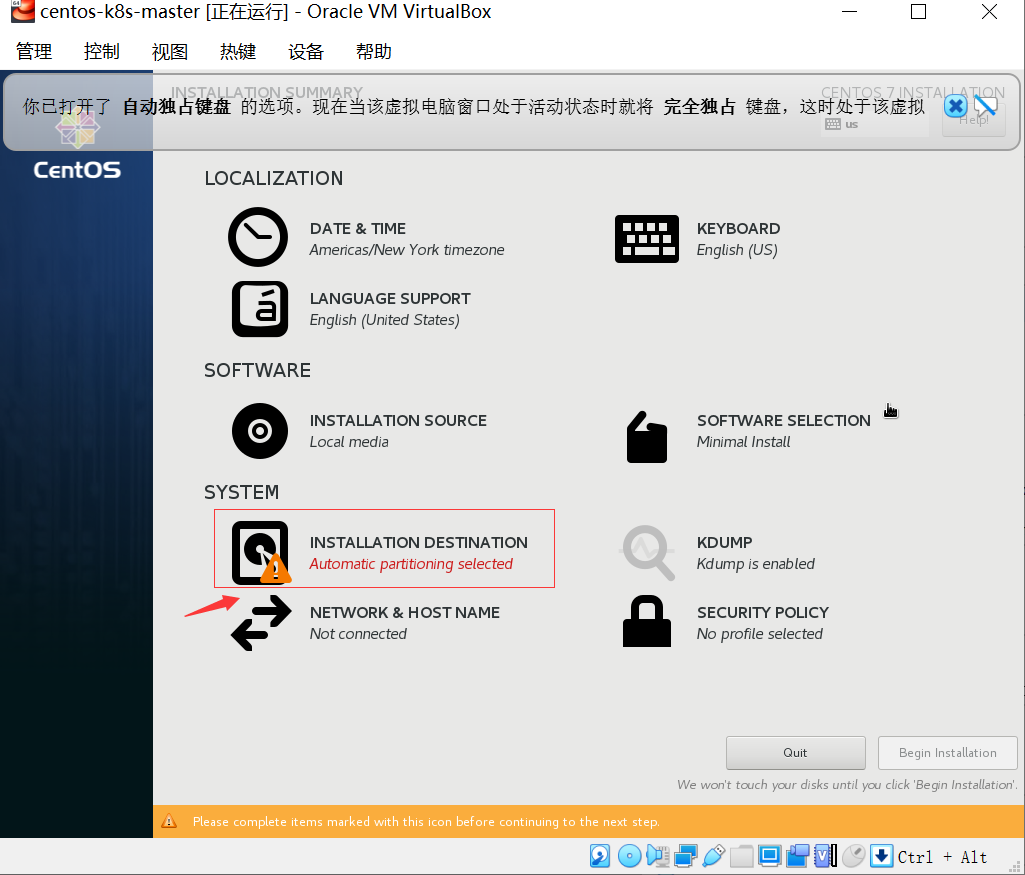Click 'Not connected' network status text
The height and width of the screenshot is (875, 1025).
point(358,634)
